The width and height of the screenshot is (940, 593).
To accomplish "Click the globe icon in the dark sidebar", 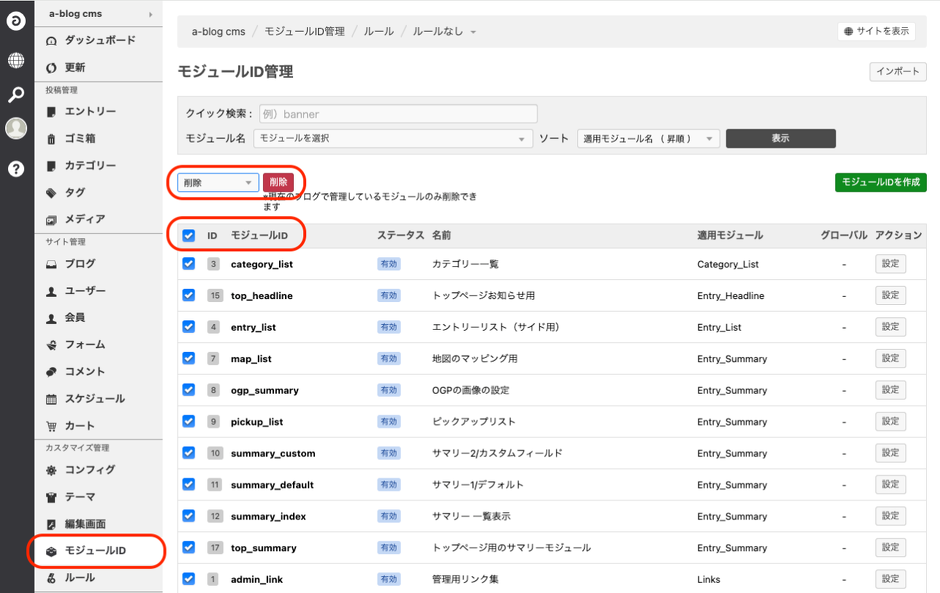I will 16,60.
